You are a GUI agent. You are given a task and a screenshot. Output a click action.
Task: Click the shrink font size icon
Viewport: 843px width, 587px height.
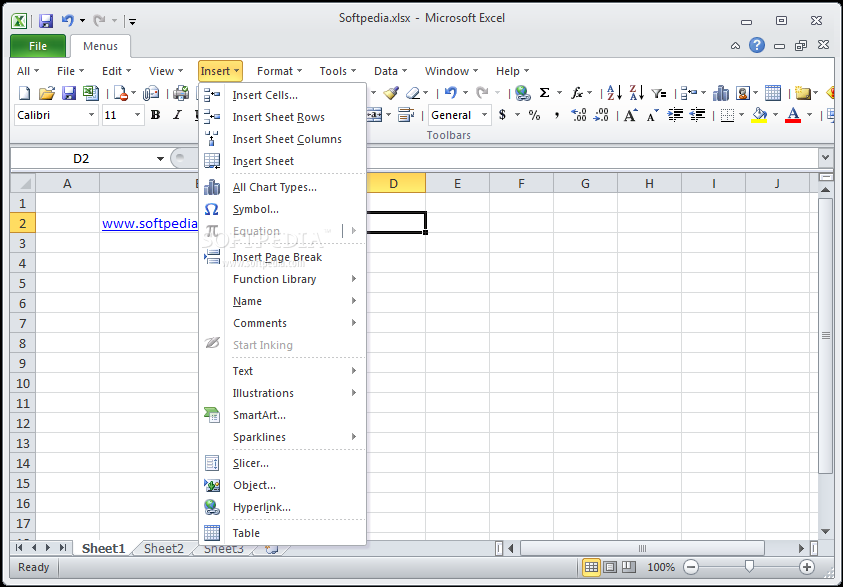652,115
